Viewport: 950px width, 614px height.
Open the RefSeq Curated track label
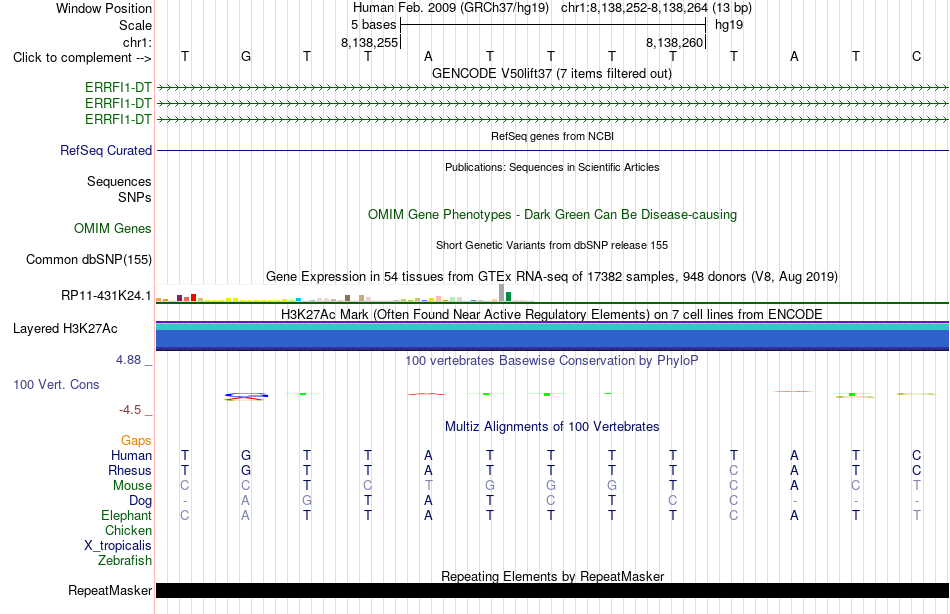[106, 150]
